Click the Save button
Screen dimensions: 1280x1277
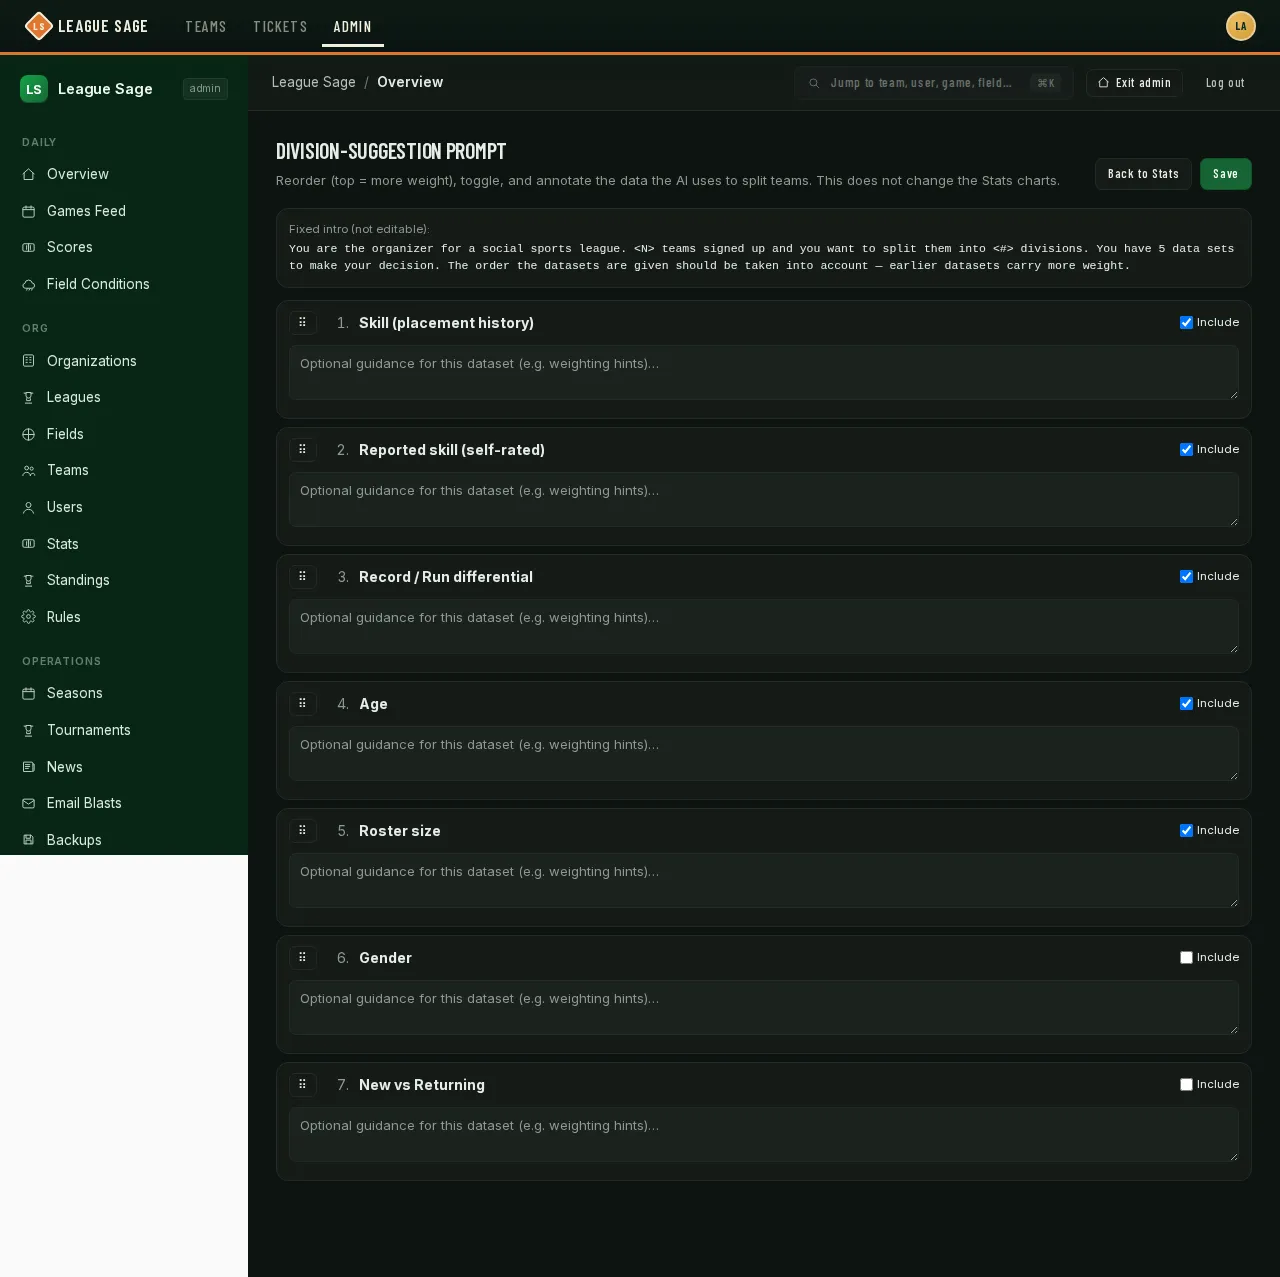point(1225,174)
